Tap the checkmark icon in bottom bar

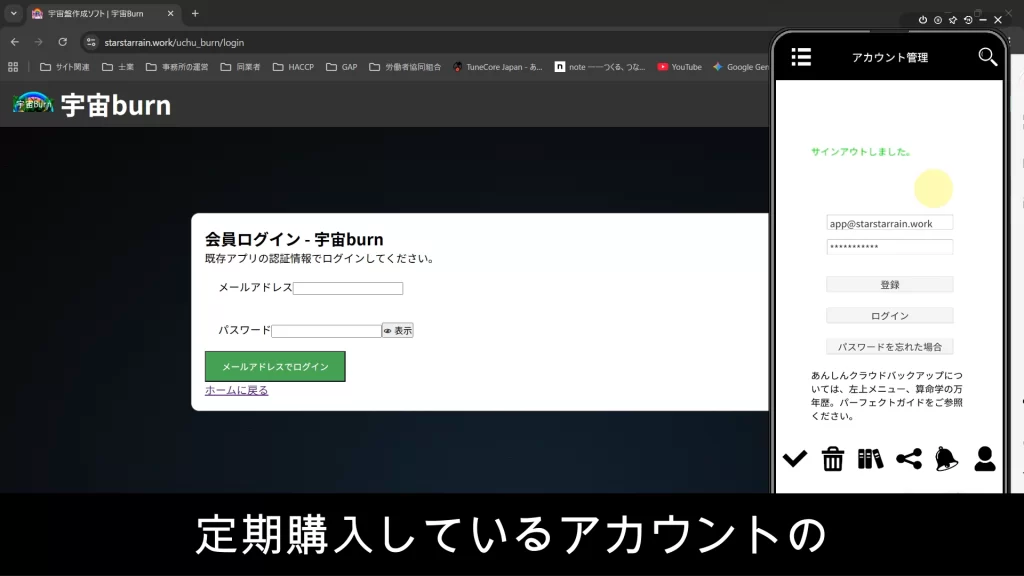tap(795, 459)
